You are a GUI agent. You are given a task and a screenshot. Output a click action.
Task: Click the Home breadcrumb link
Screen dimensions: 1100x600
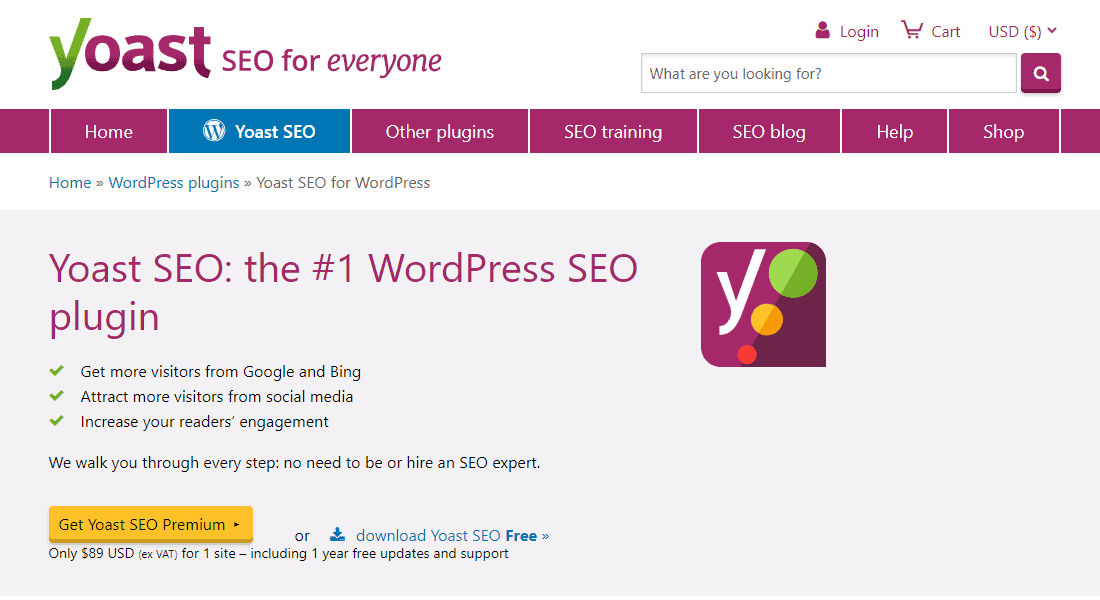click(x=70, y=182)
